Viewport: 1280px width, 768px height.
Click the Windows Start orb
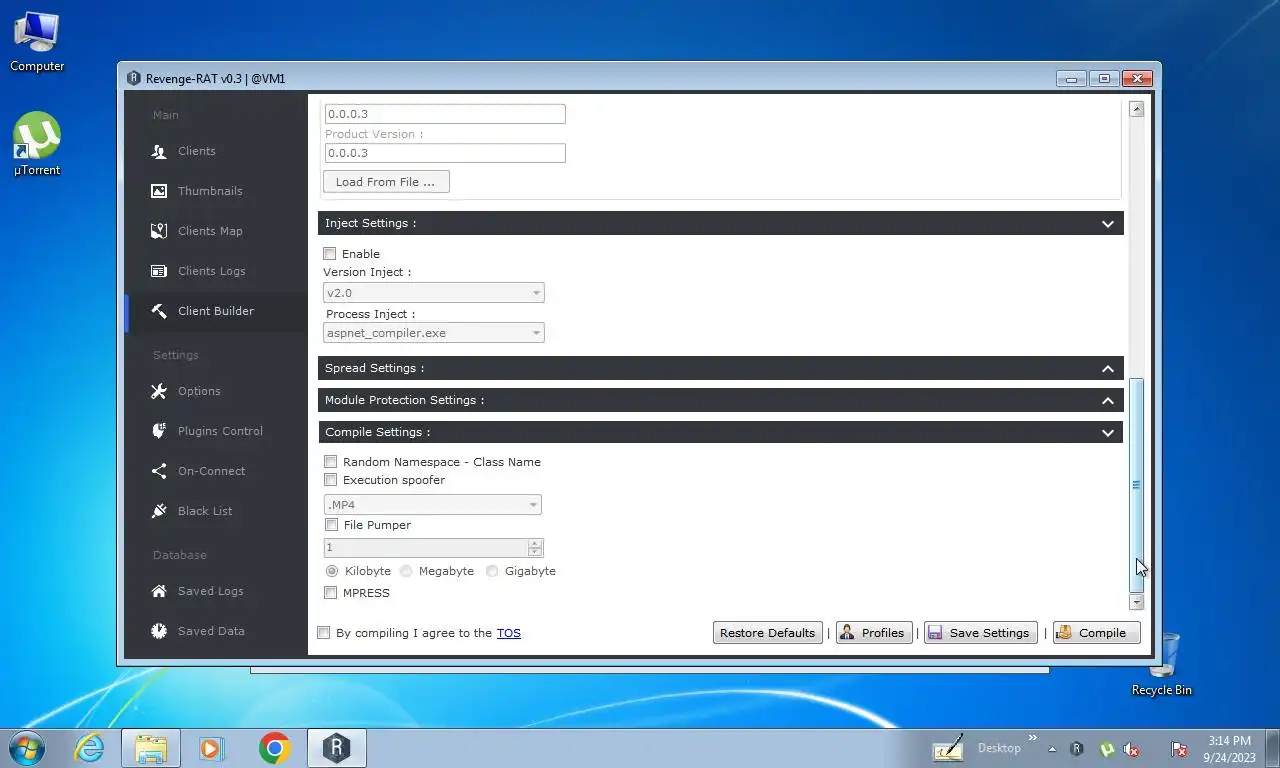tap(26, 748)
